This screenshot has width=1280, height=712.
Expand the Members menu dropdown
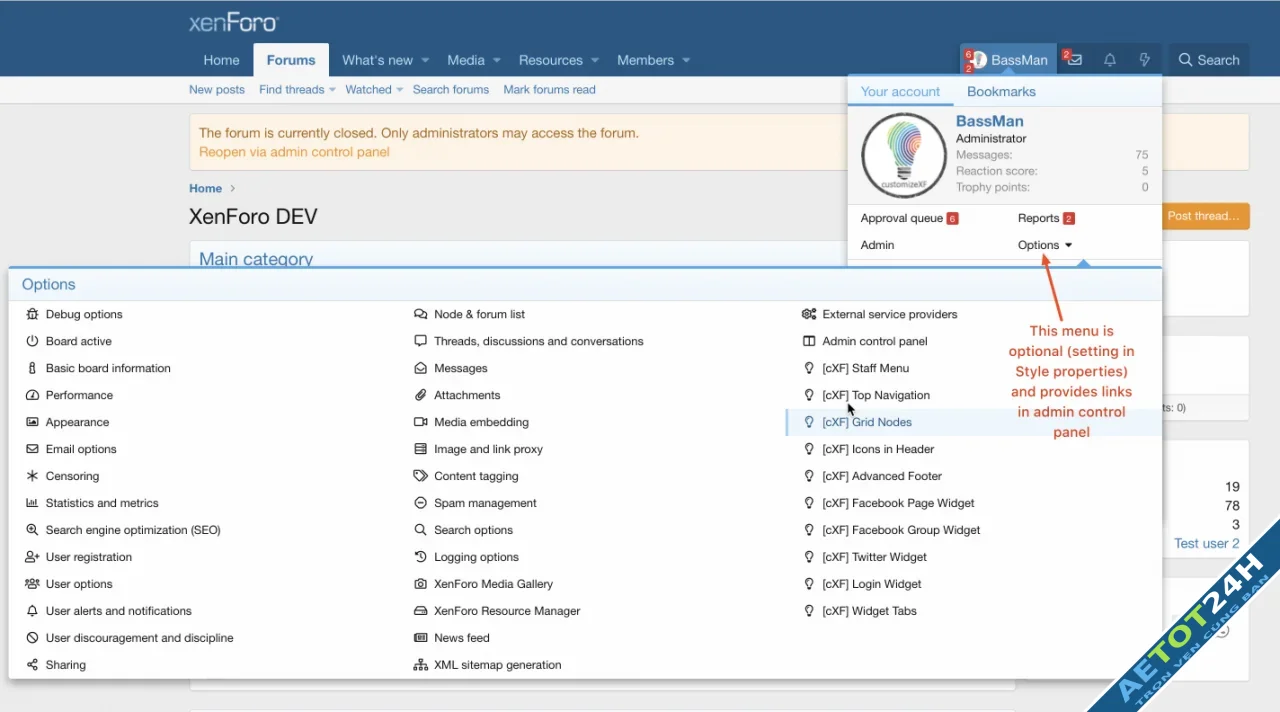tap(653, 59)
